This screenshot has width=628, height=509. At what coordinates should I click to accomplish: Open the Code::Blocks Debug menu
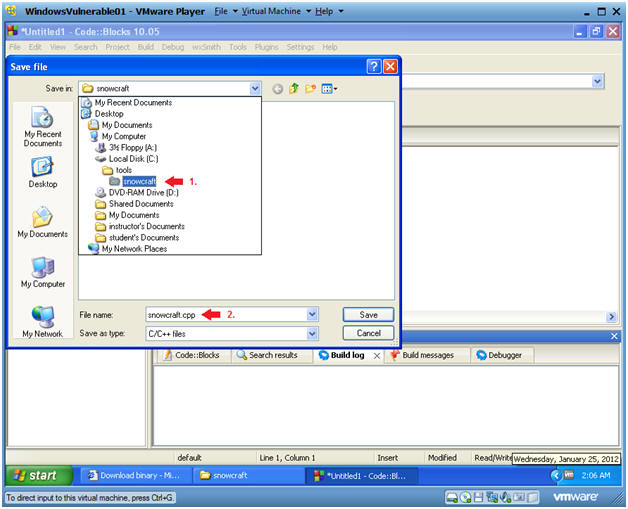[x=173, y=47]
